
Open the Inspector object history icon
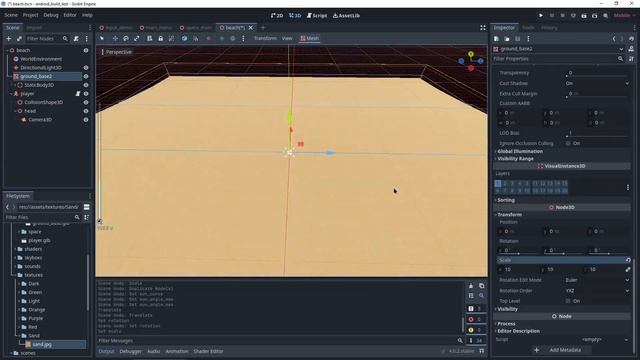631,39
